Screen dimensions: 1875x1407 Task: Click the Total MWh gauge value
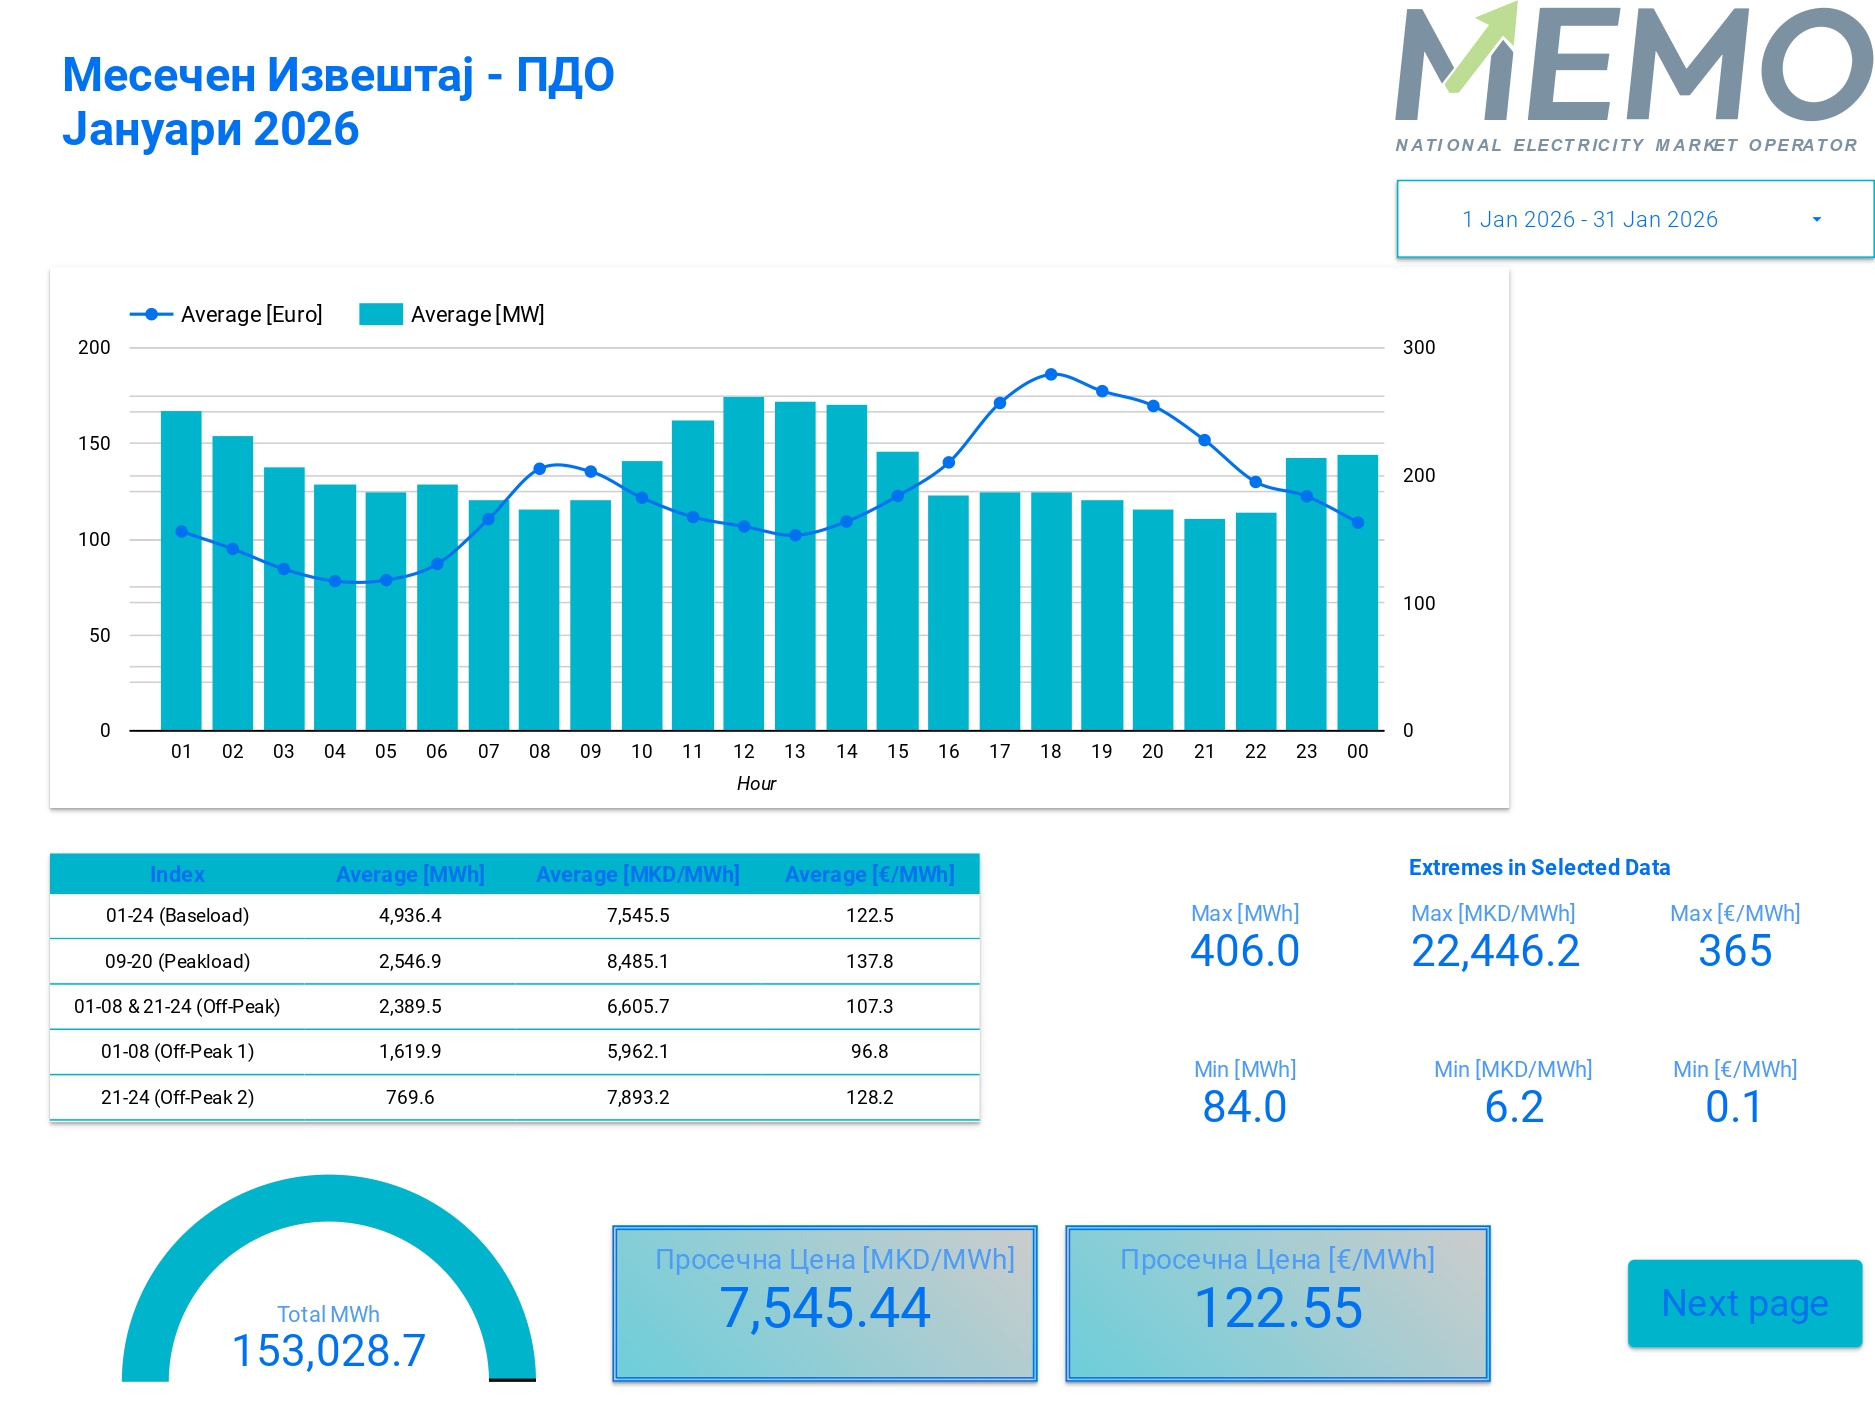(328, 1350)
